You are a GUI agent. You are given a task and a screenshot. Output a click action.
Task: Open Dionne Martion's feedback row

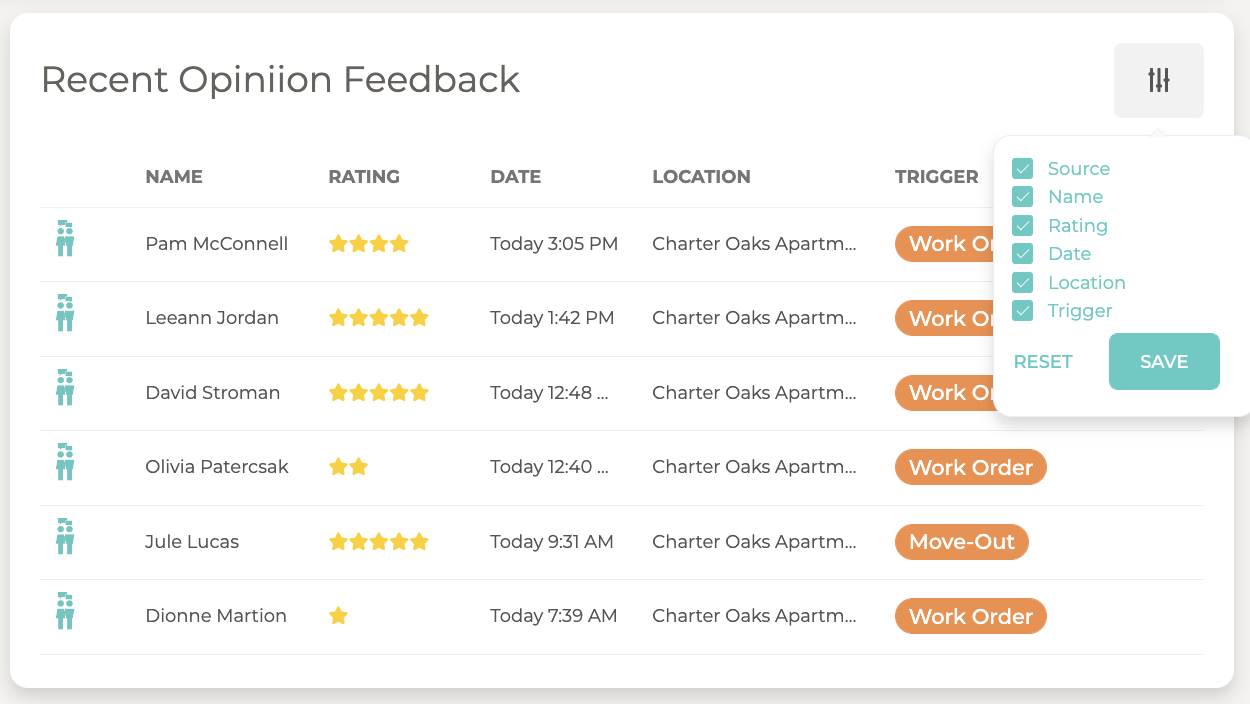[x=622, y=617]
